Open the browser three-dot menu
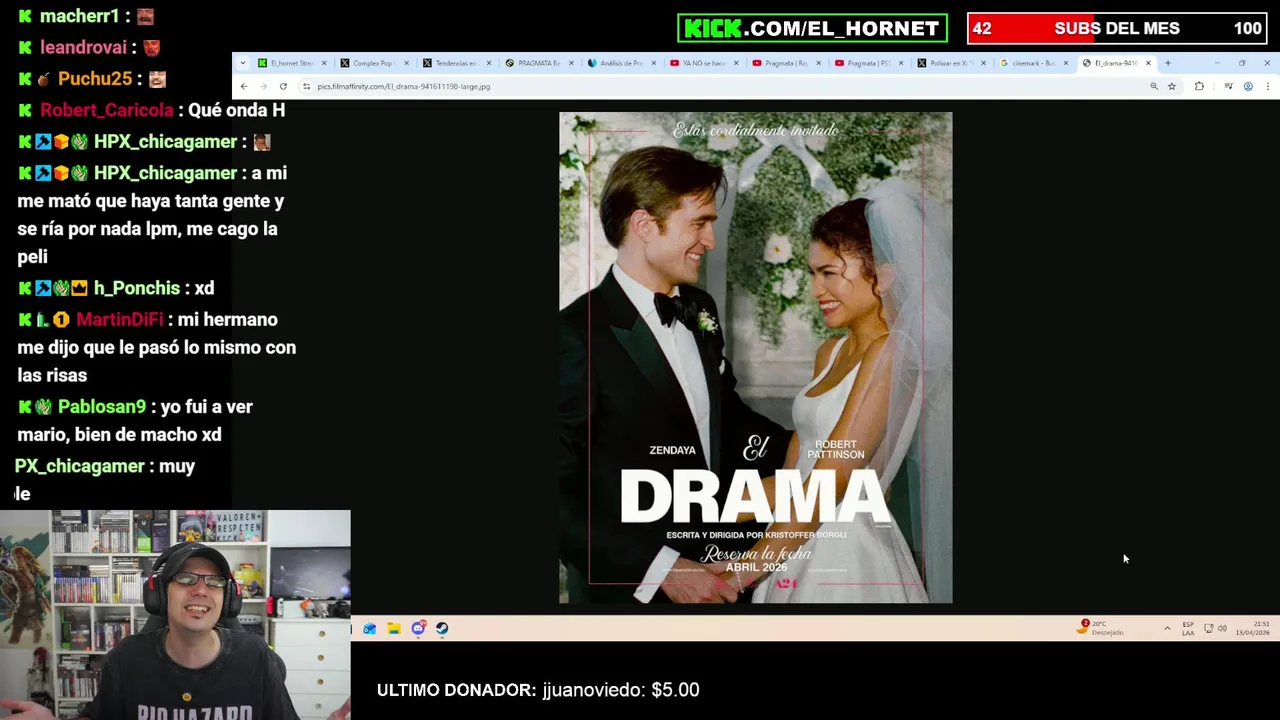 pos(1267,87)
